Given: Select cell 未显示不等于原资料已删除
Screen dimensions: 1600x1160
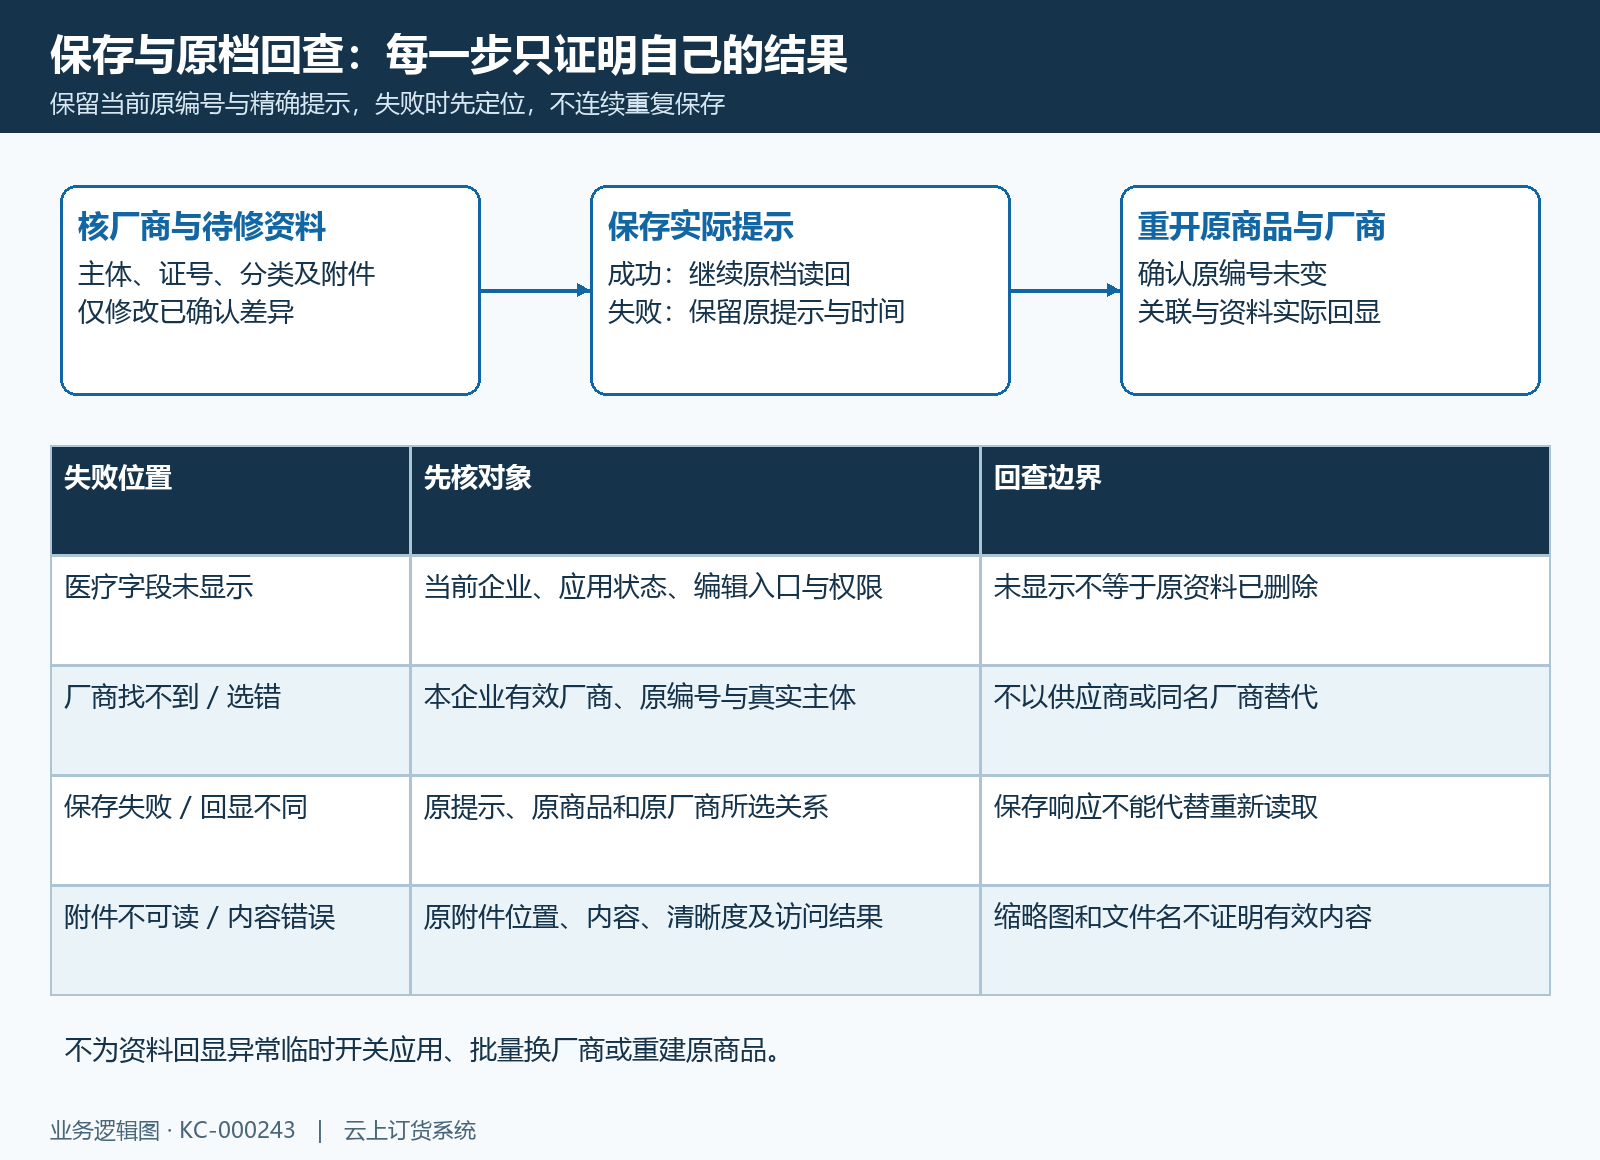Looking at the screenshot, I should pos(1265,610).
